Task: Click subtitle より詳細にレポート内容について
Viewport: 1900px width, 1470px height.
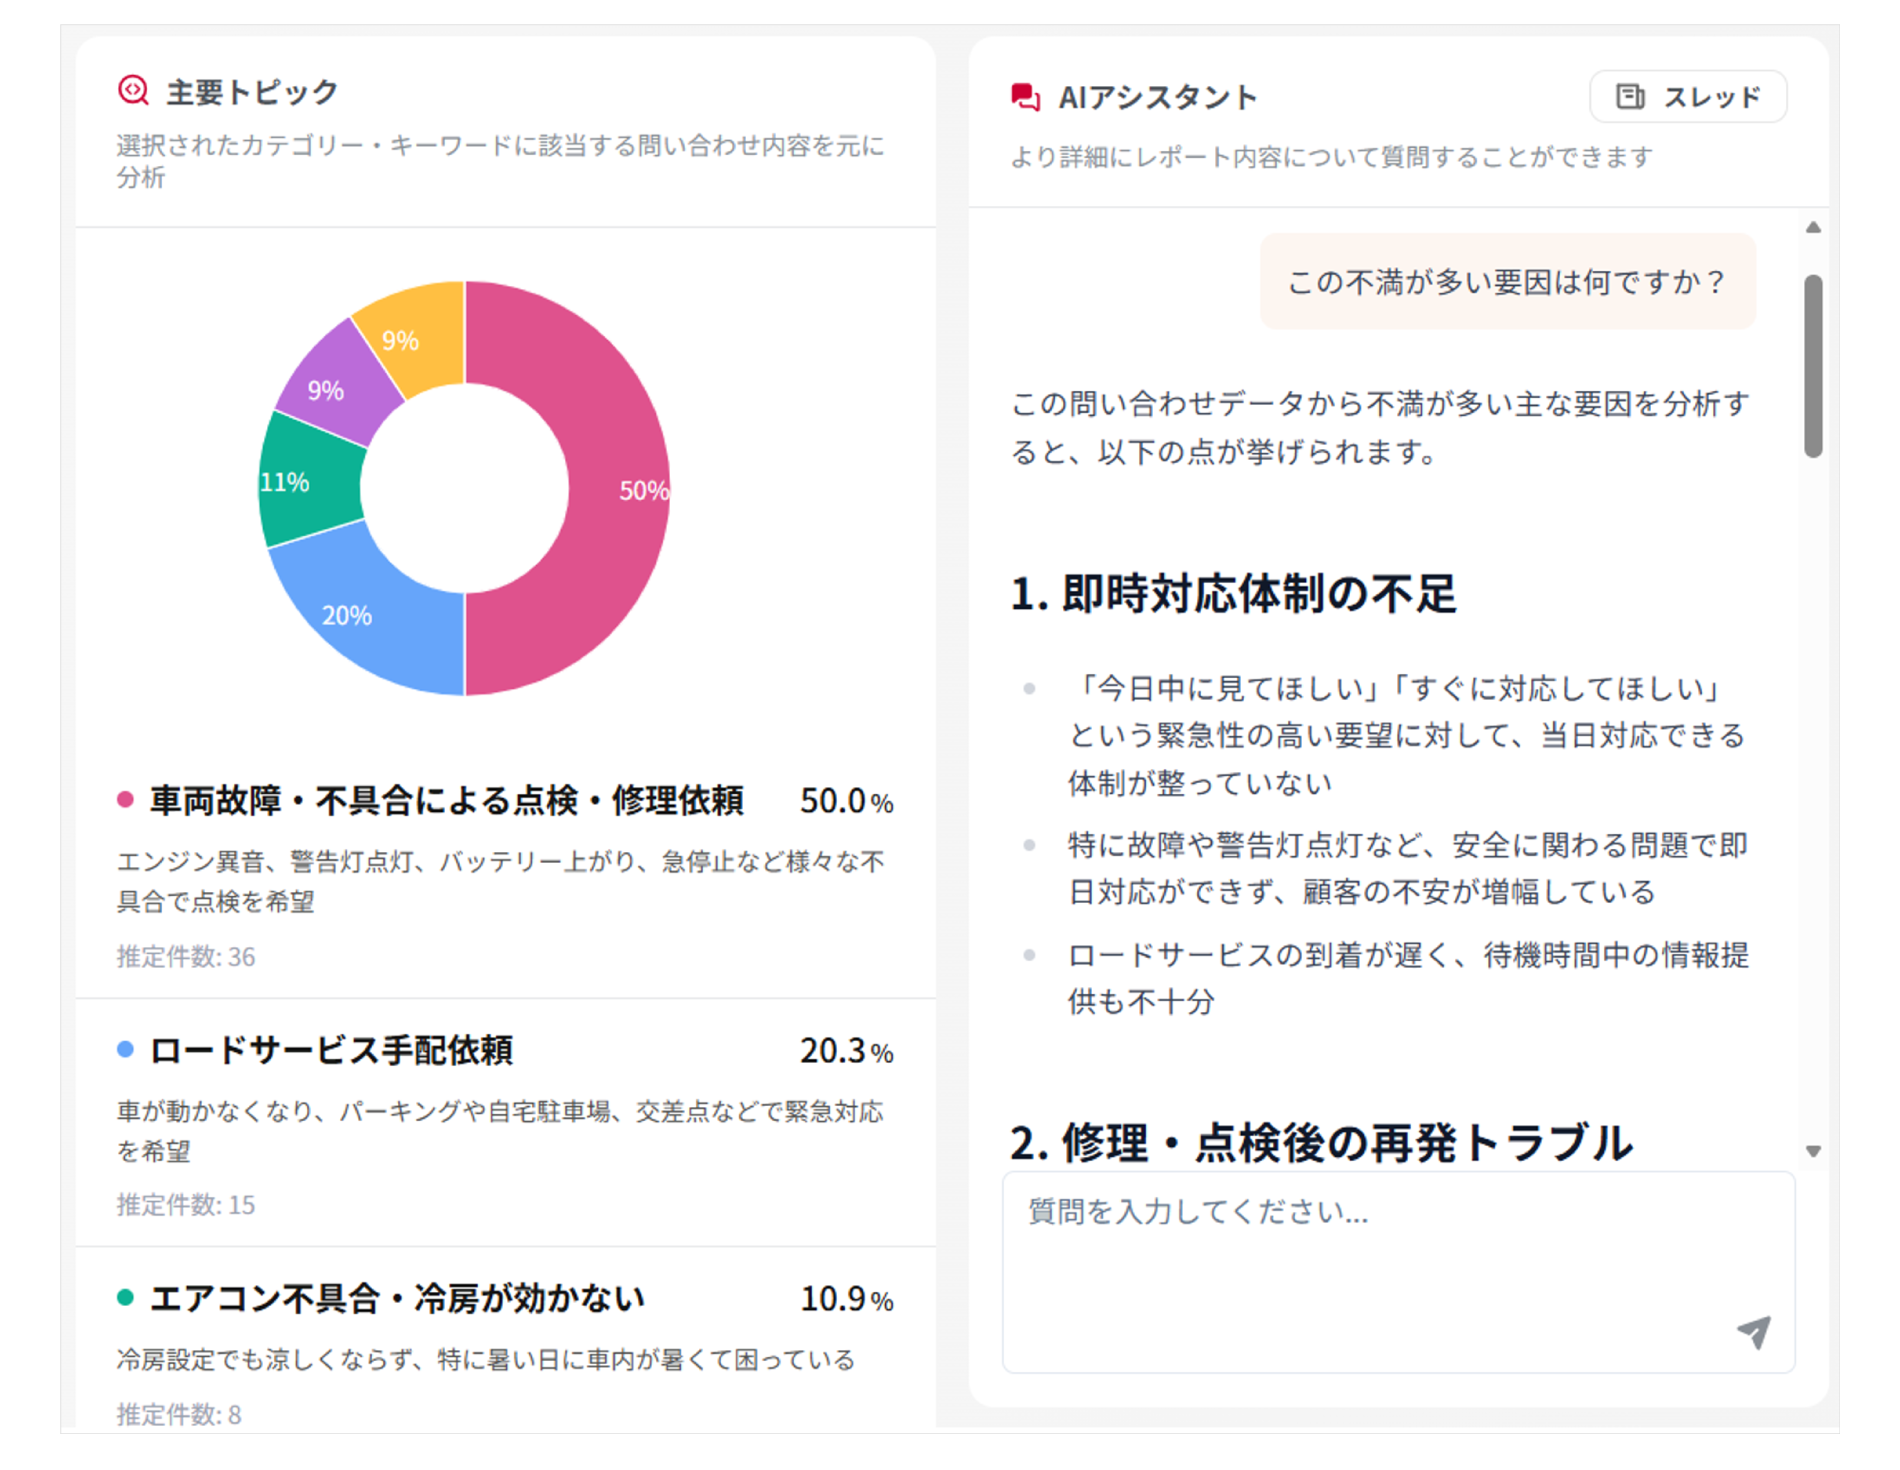Action: (x=1331, y=157)
